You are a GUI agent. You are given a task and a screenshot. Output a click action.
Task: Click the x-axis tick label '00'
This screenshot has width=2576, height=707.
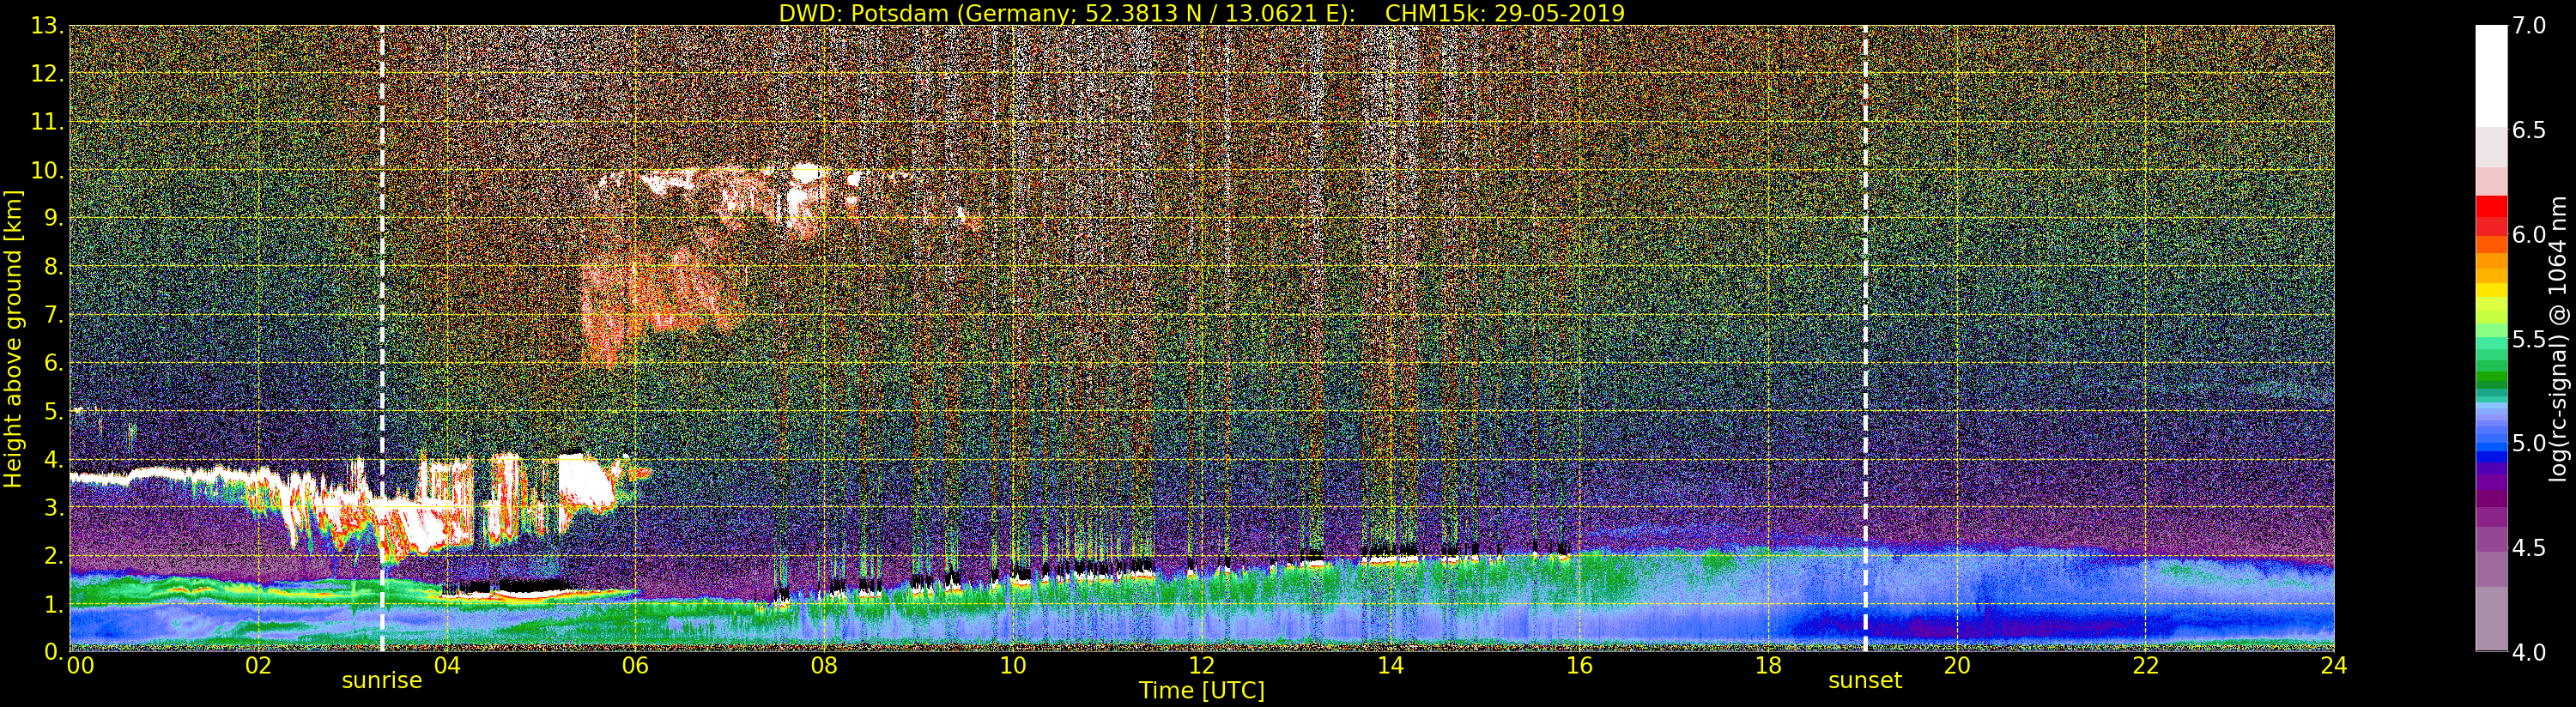[80, 665]
